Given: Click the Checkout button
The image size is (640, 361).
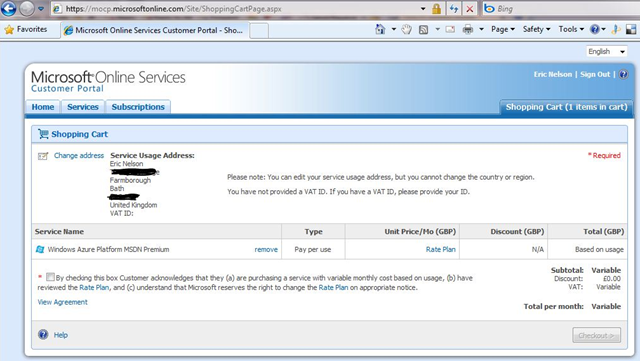Looking at the screenshot, I should [x=596, y=335].
